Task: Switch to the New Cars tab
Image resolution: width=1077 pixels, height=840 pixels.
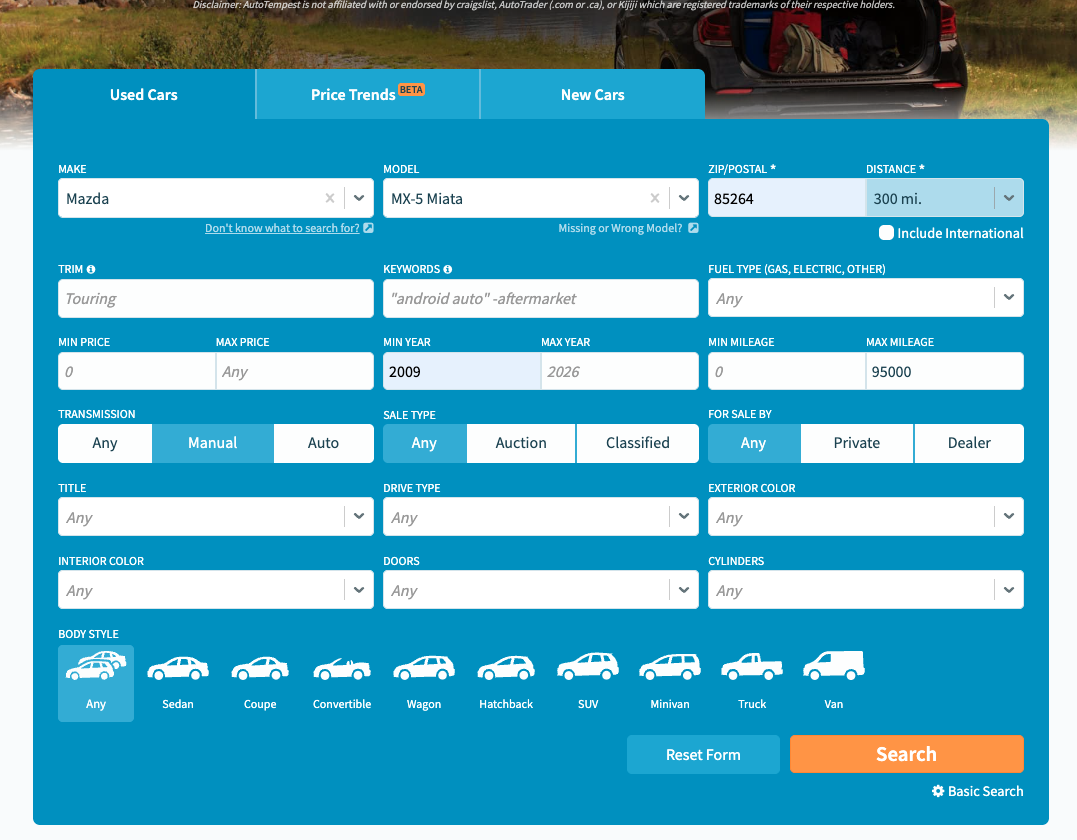Action: [x=593, y=95]
